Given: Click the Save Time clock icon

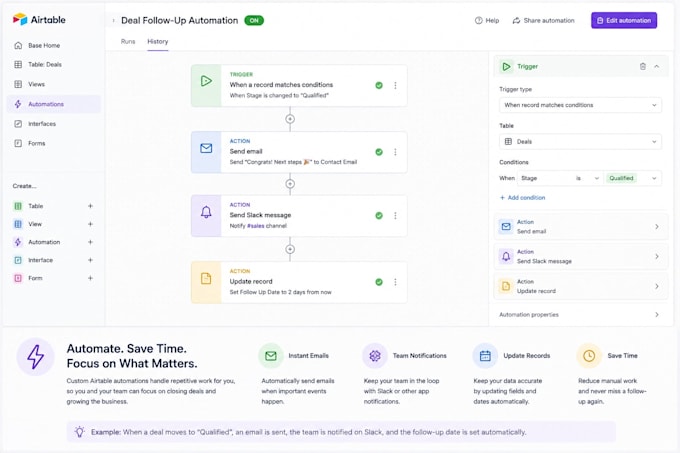Looking at the screenshot, I should (x=589, y=356).
